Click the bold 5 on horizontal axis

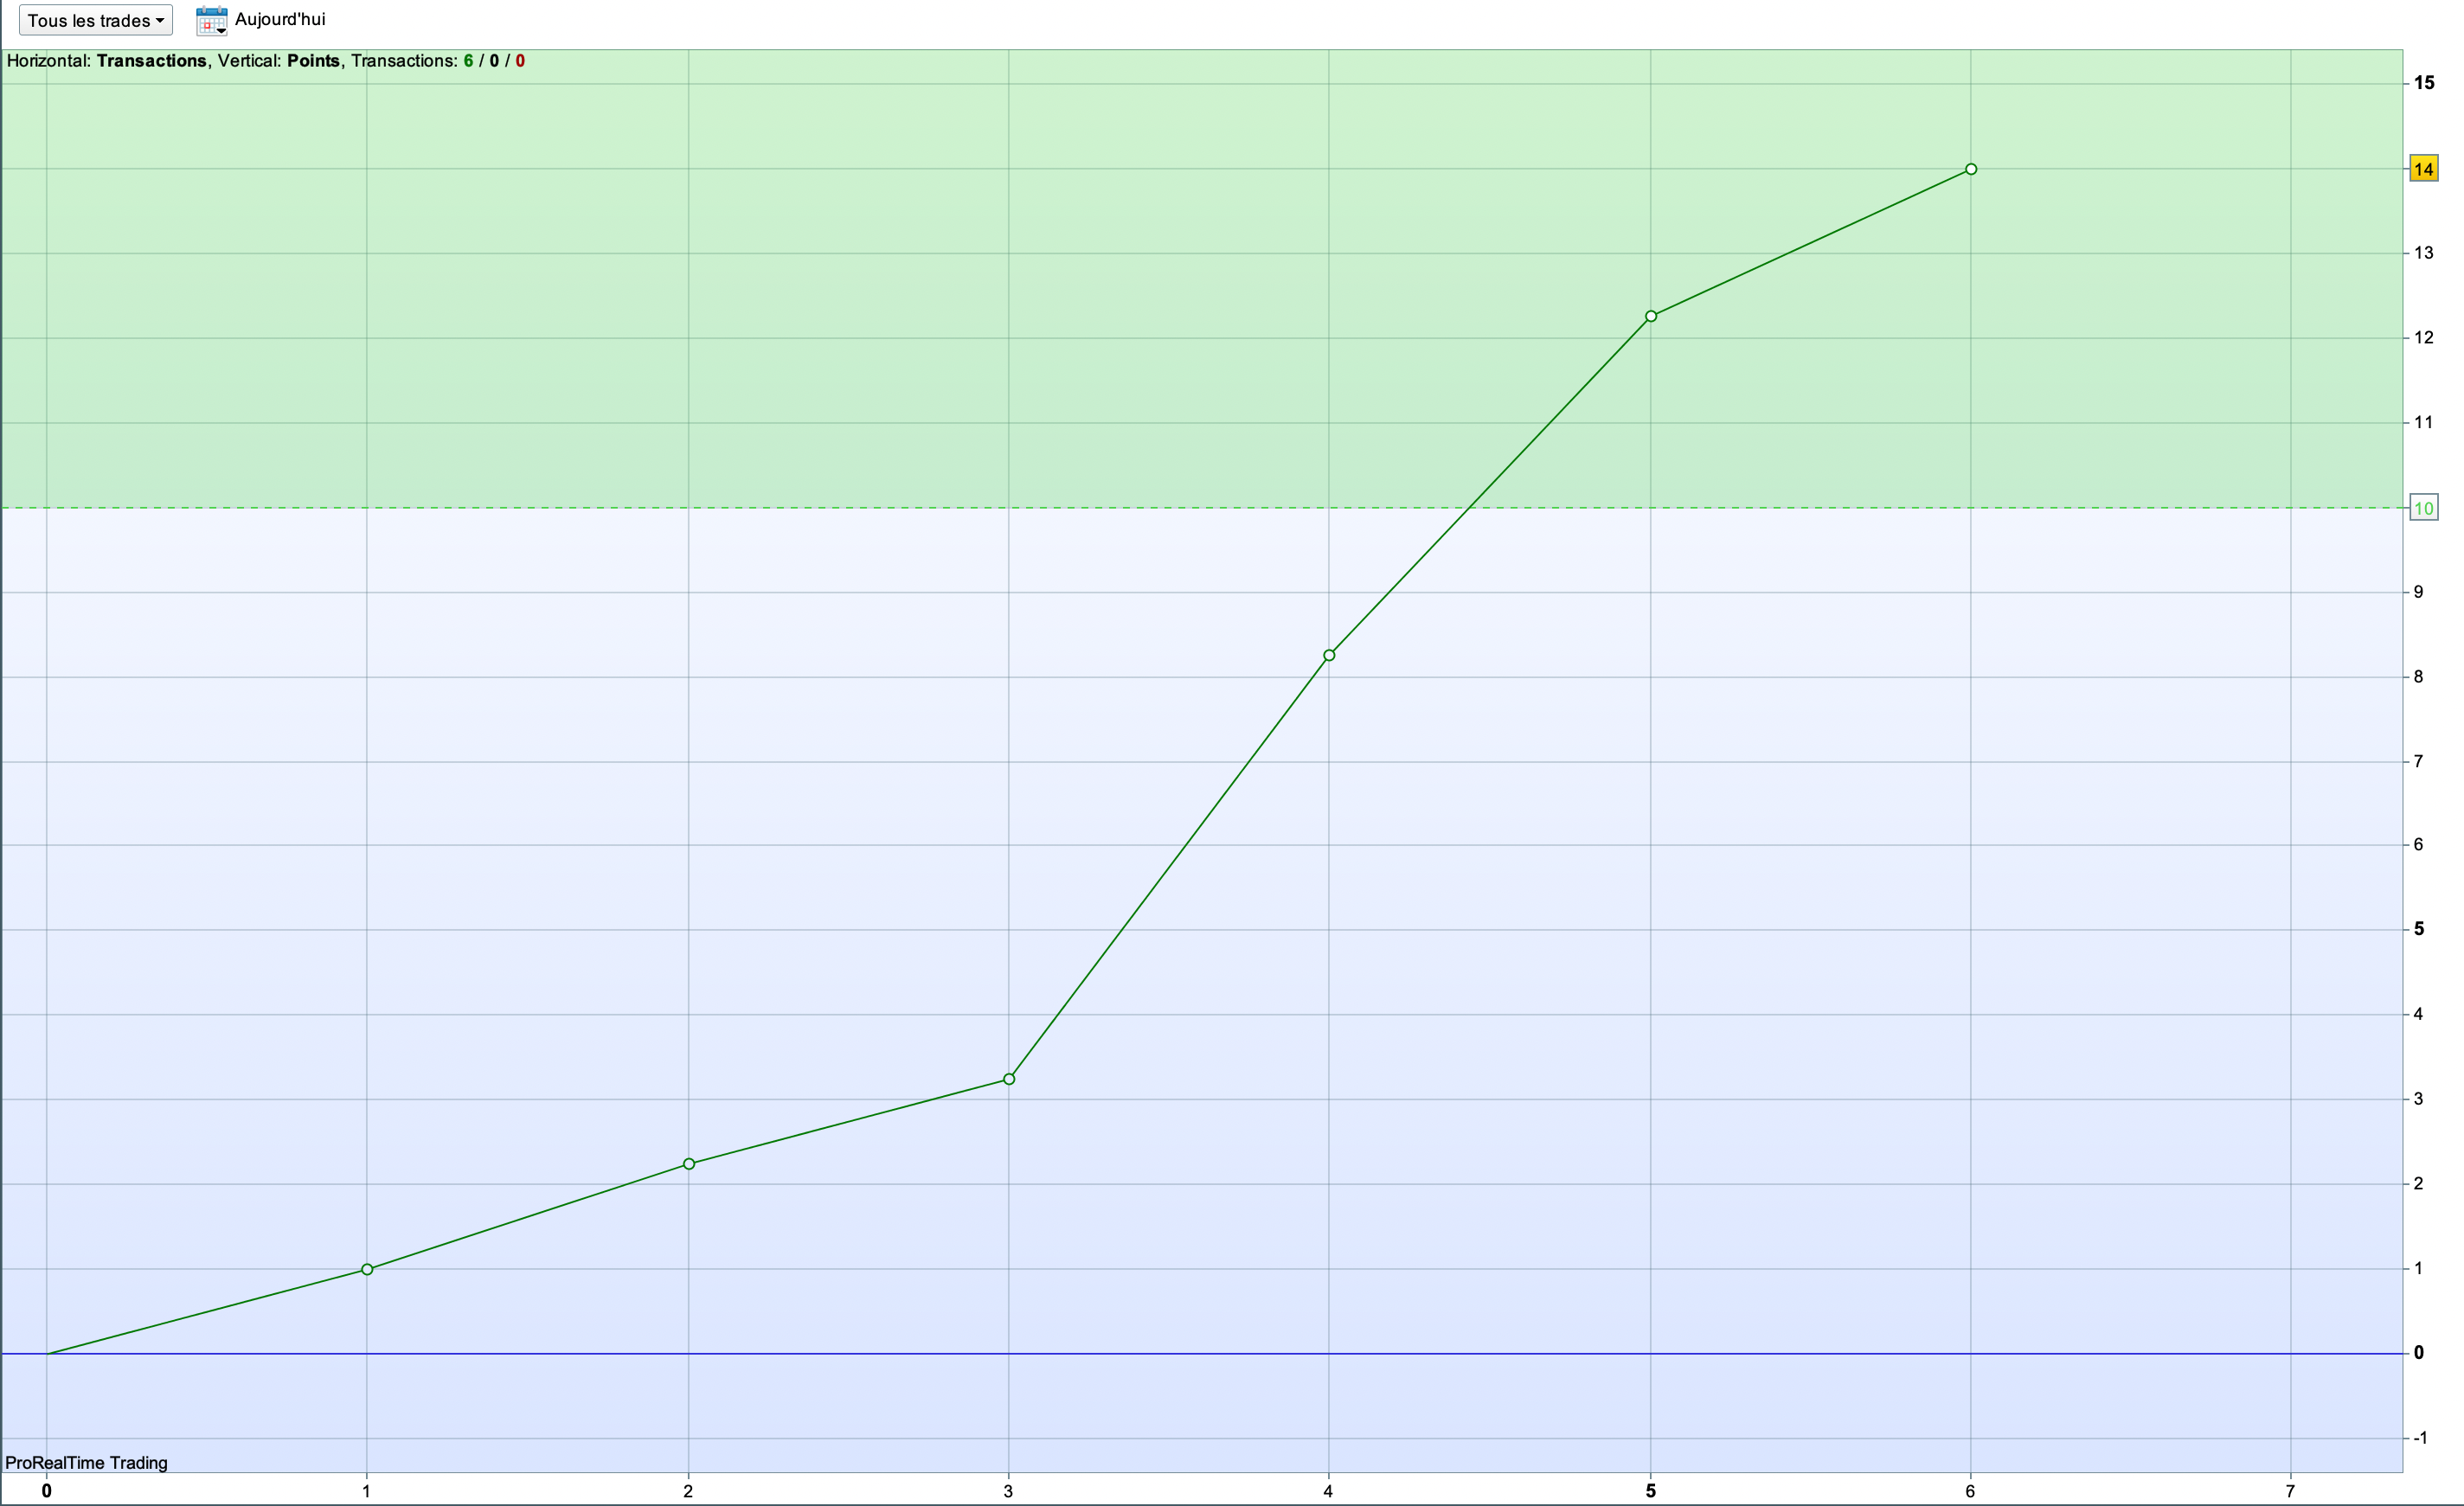[1650, 1491]
